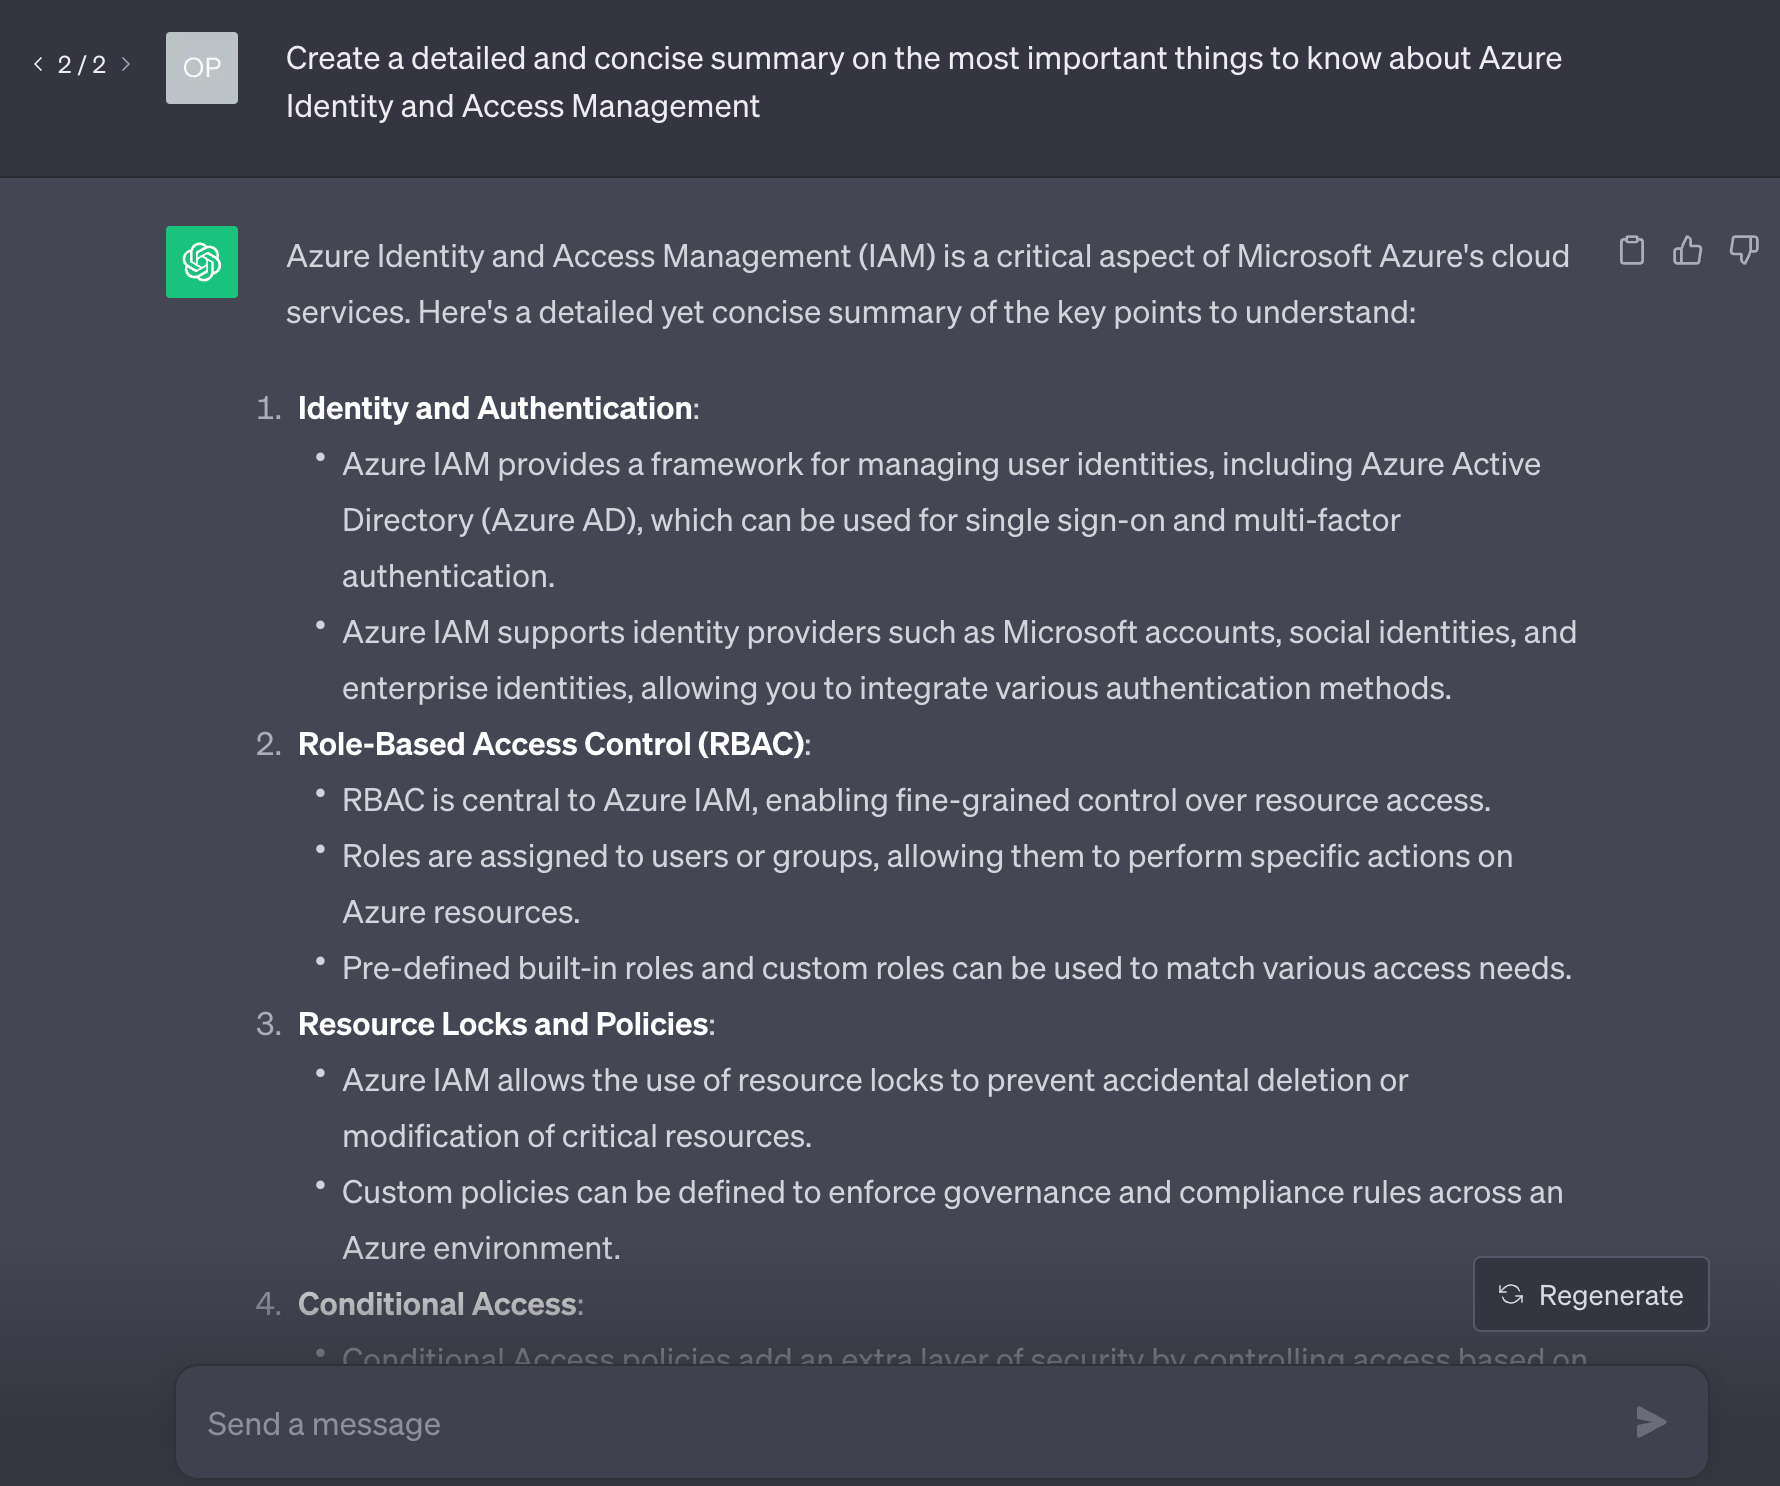Click the Resource Locks and Policies heading

point(503,1024)
